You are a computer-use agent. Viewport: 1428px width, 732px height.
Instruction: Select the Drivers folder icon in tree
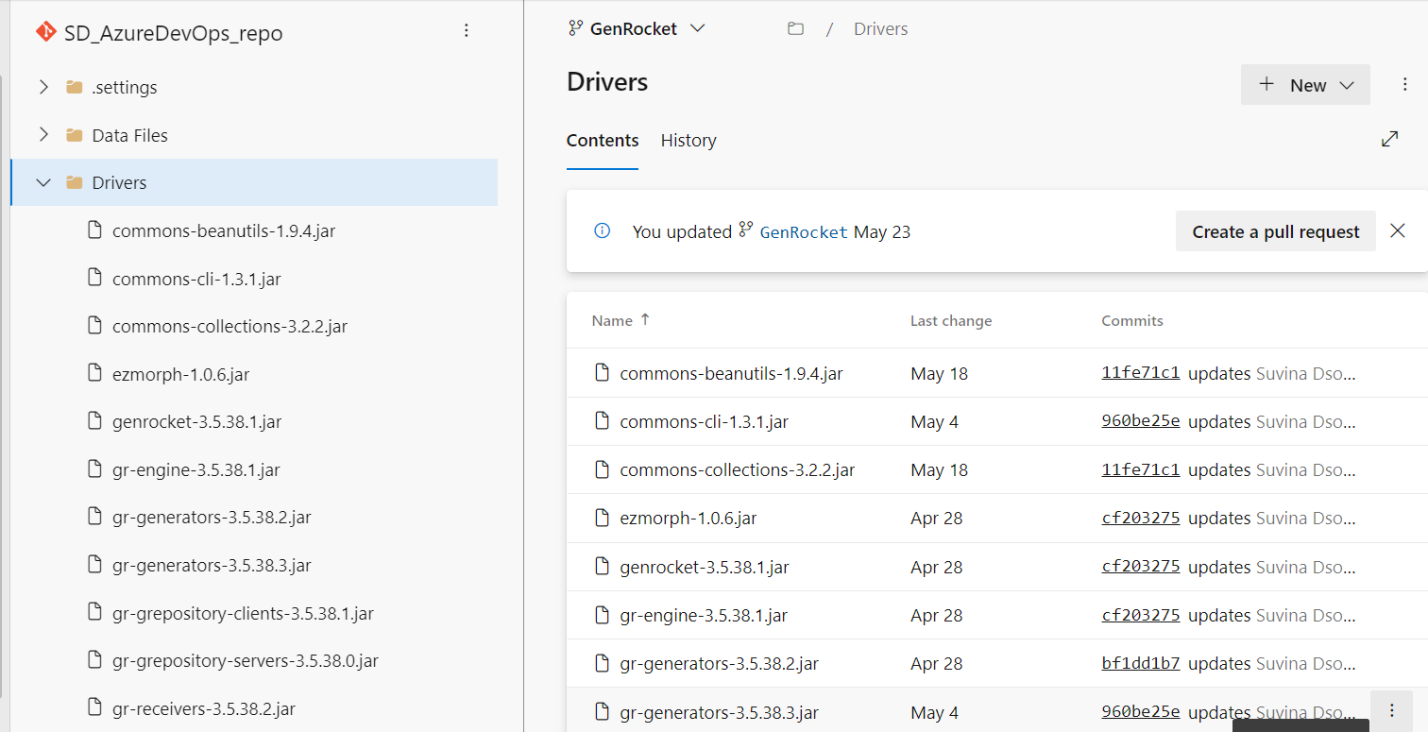point(74,183)
